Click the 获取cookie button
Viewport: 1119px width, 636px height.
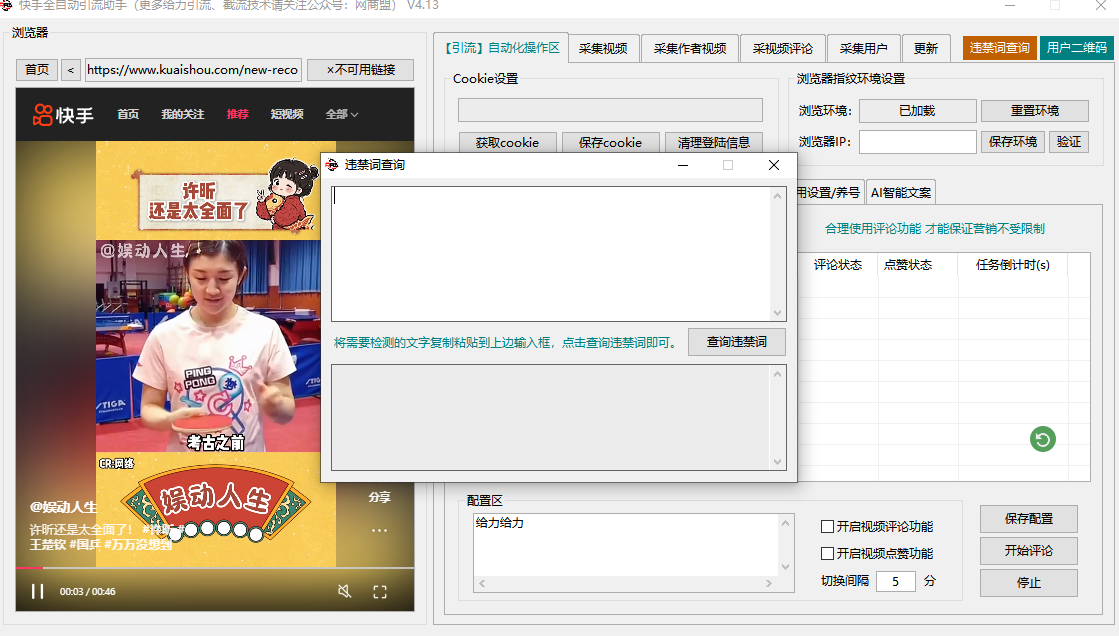point(507,143)
